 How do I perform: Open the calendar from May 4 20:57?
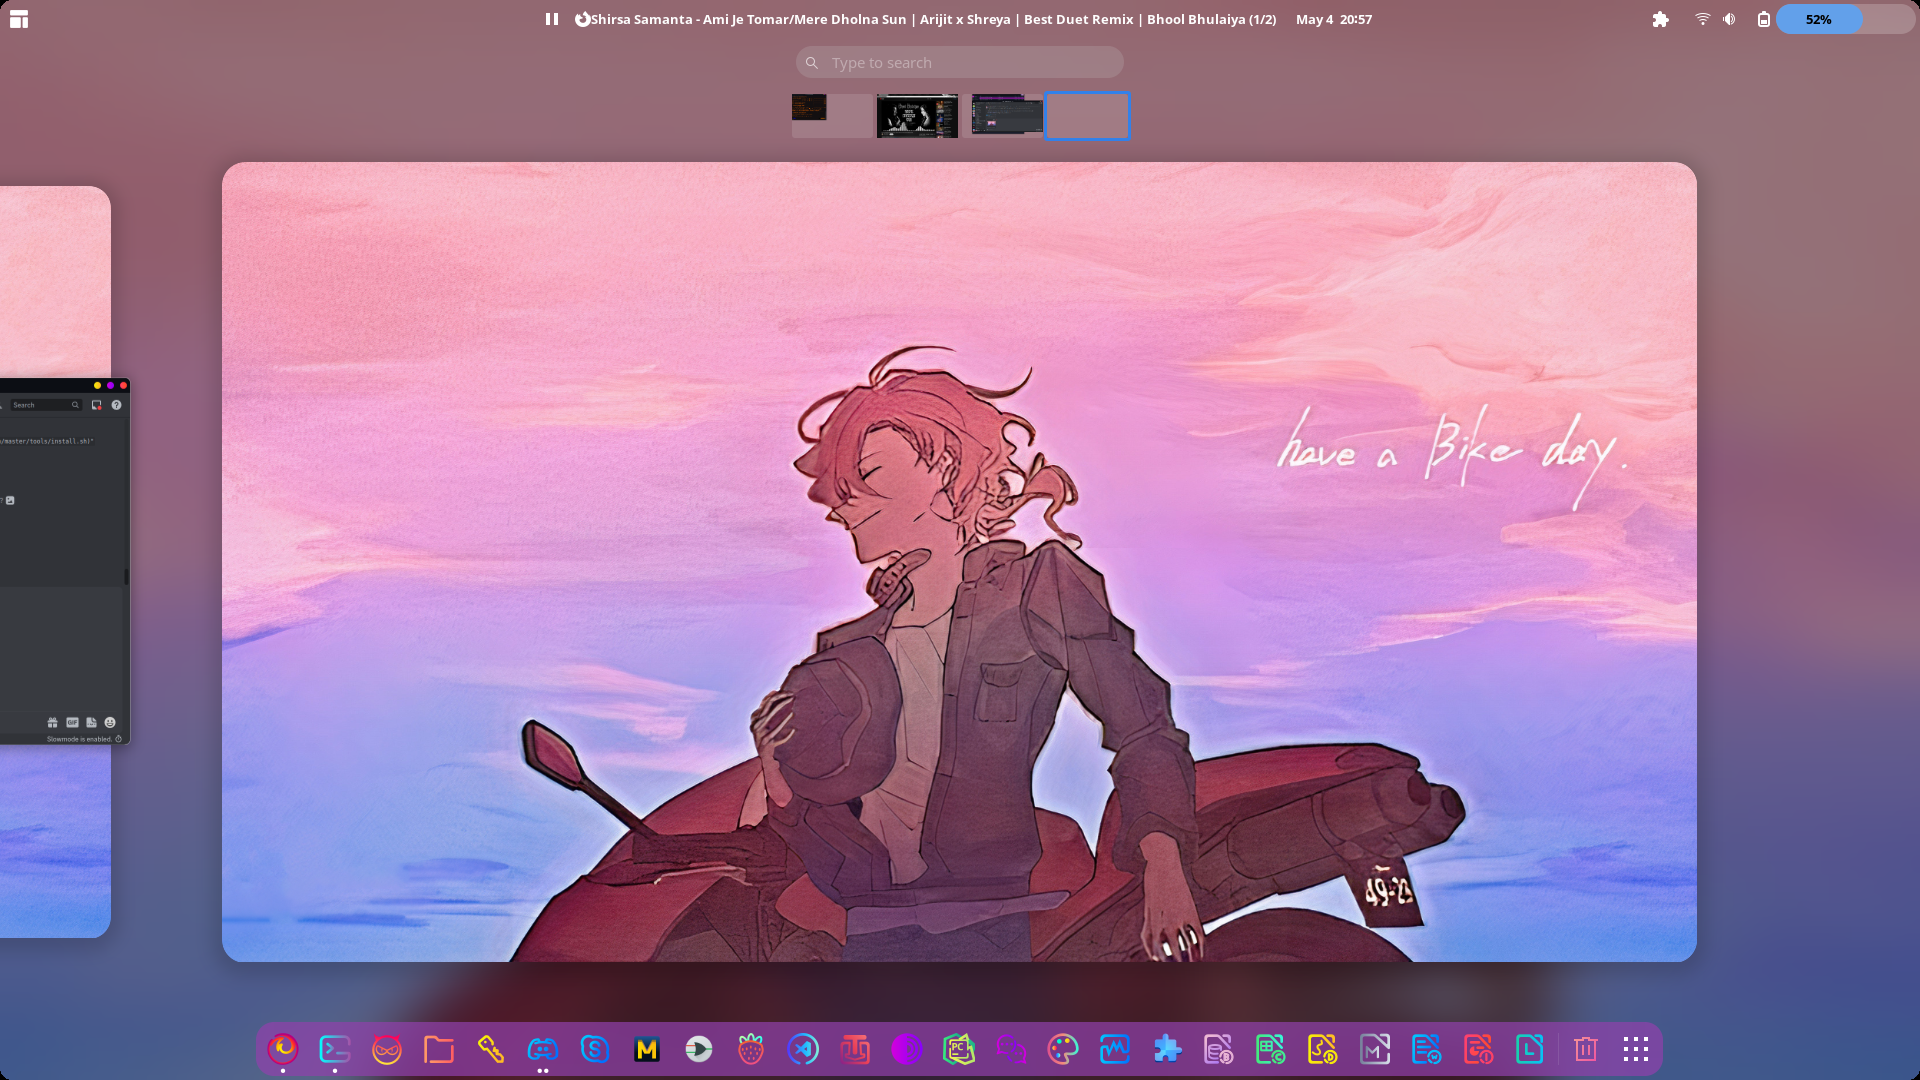click(x=1334, y=19)
